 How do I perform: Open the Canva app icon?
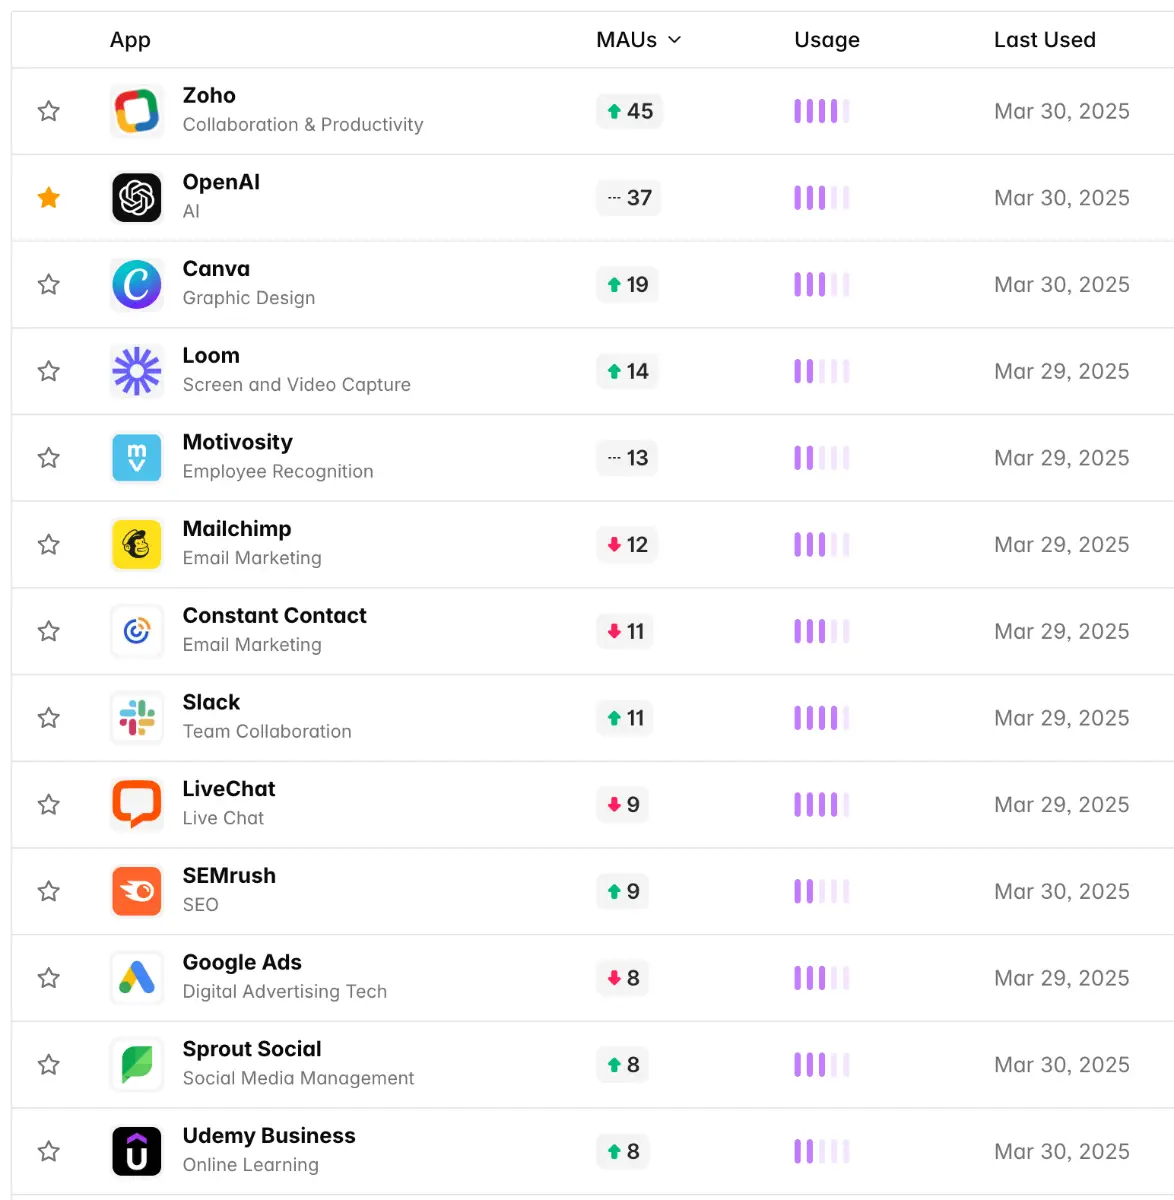click(137, 285)
